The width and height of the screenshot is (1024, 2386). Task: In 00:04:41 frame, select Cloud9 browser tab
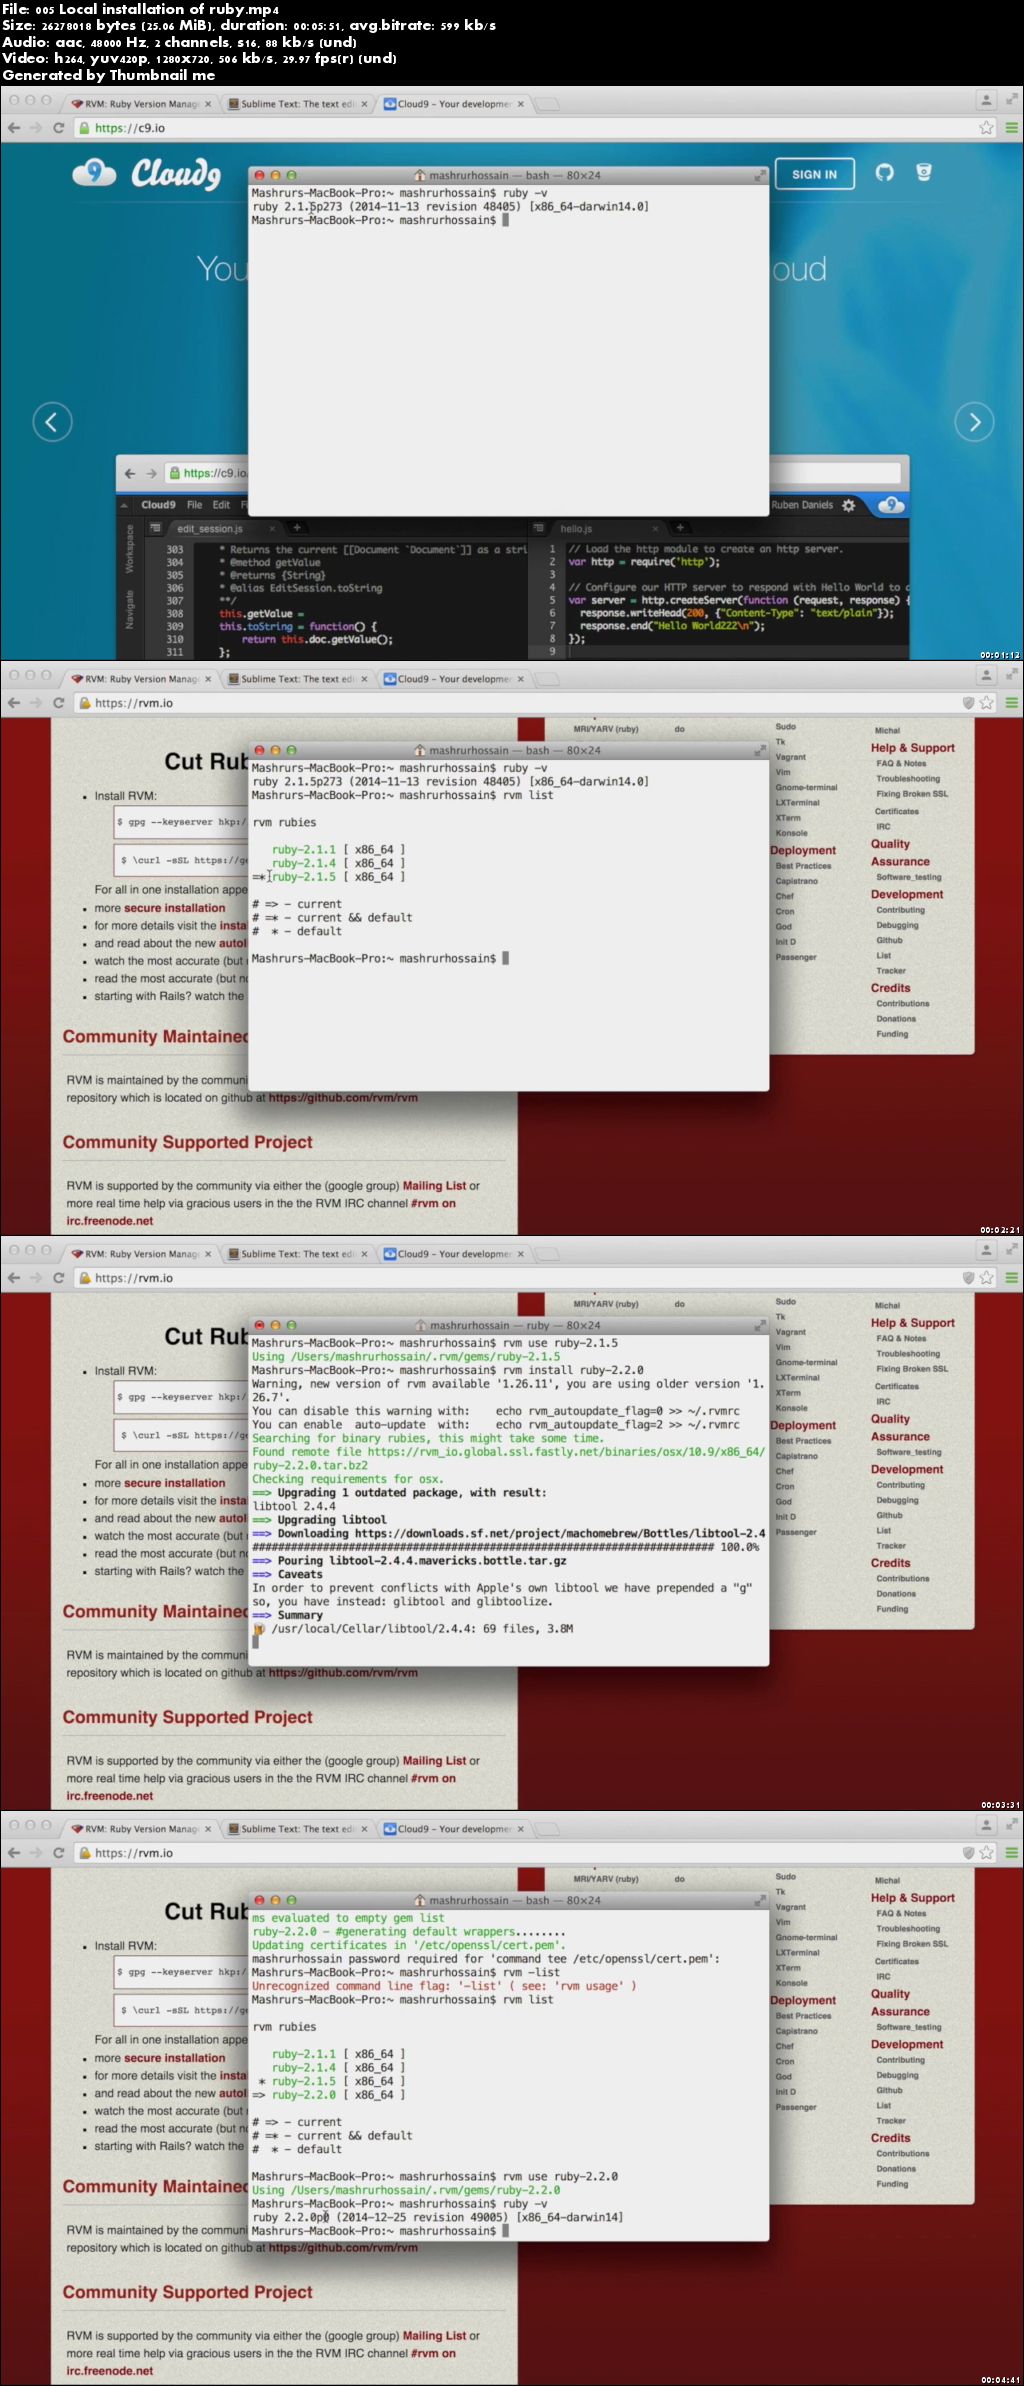coord(453,1829)
